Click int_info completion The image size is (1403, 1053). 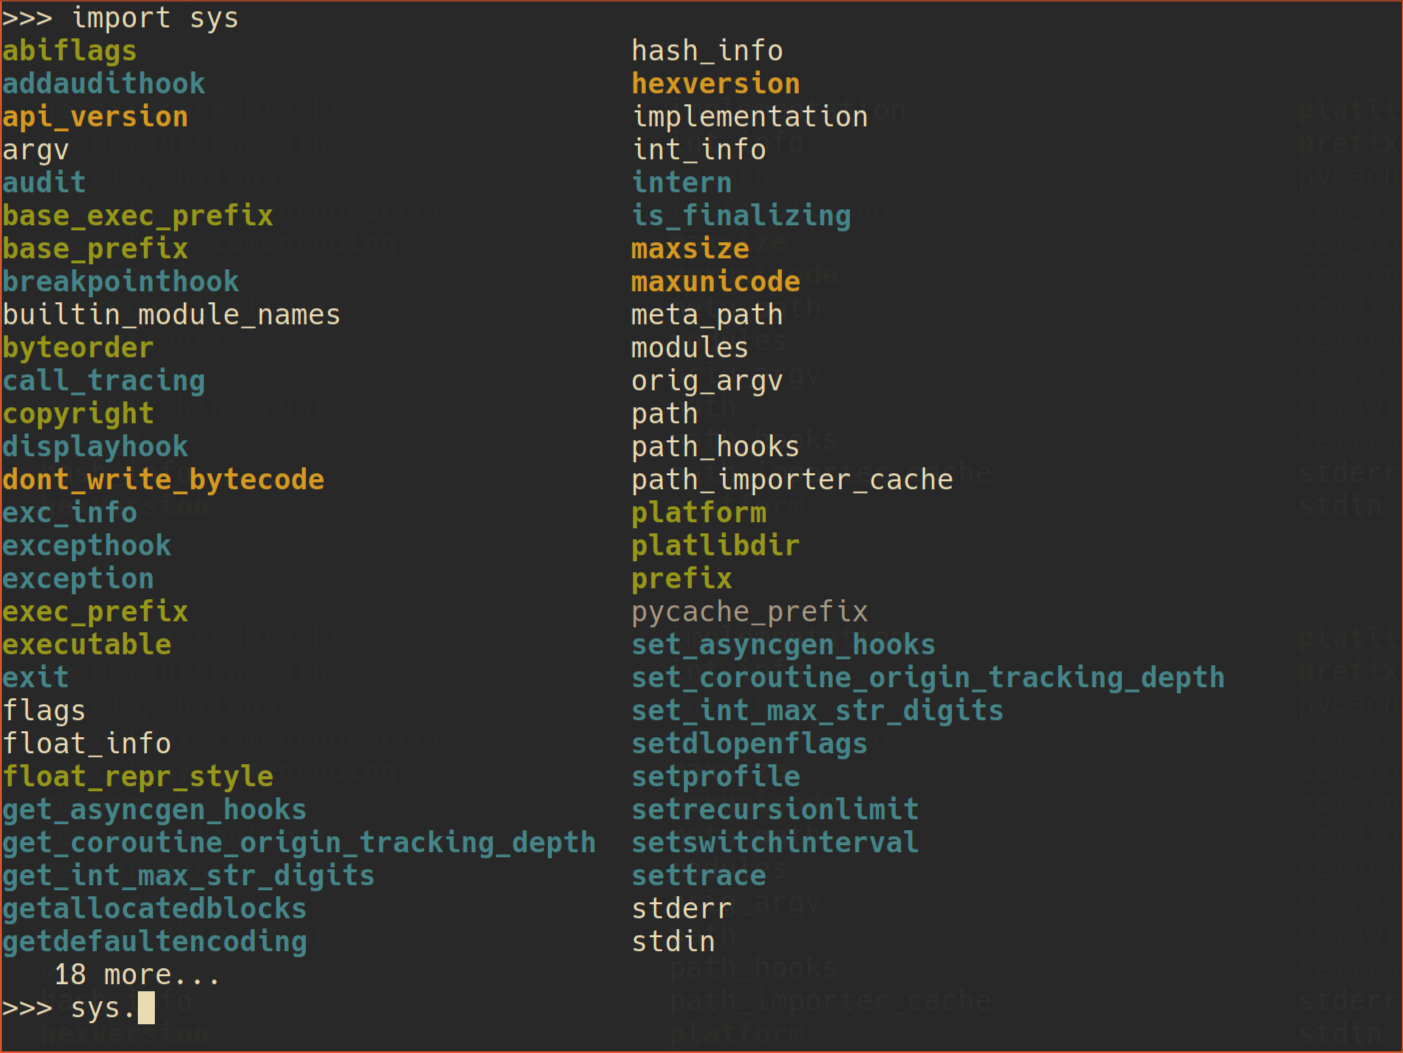pos(698,150)
